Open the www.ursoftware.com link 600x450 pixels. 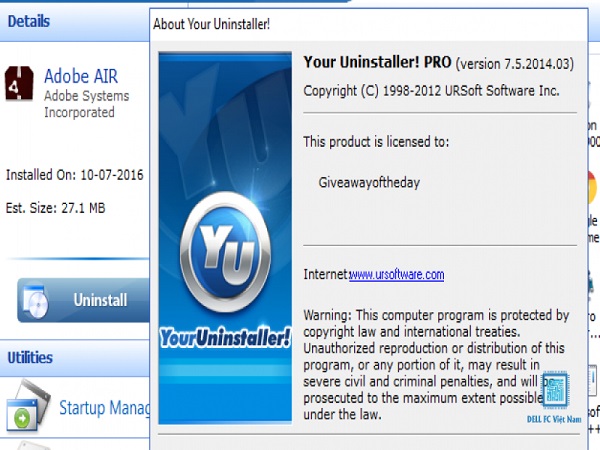(x=396, y=275)
